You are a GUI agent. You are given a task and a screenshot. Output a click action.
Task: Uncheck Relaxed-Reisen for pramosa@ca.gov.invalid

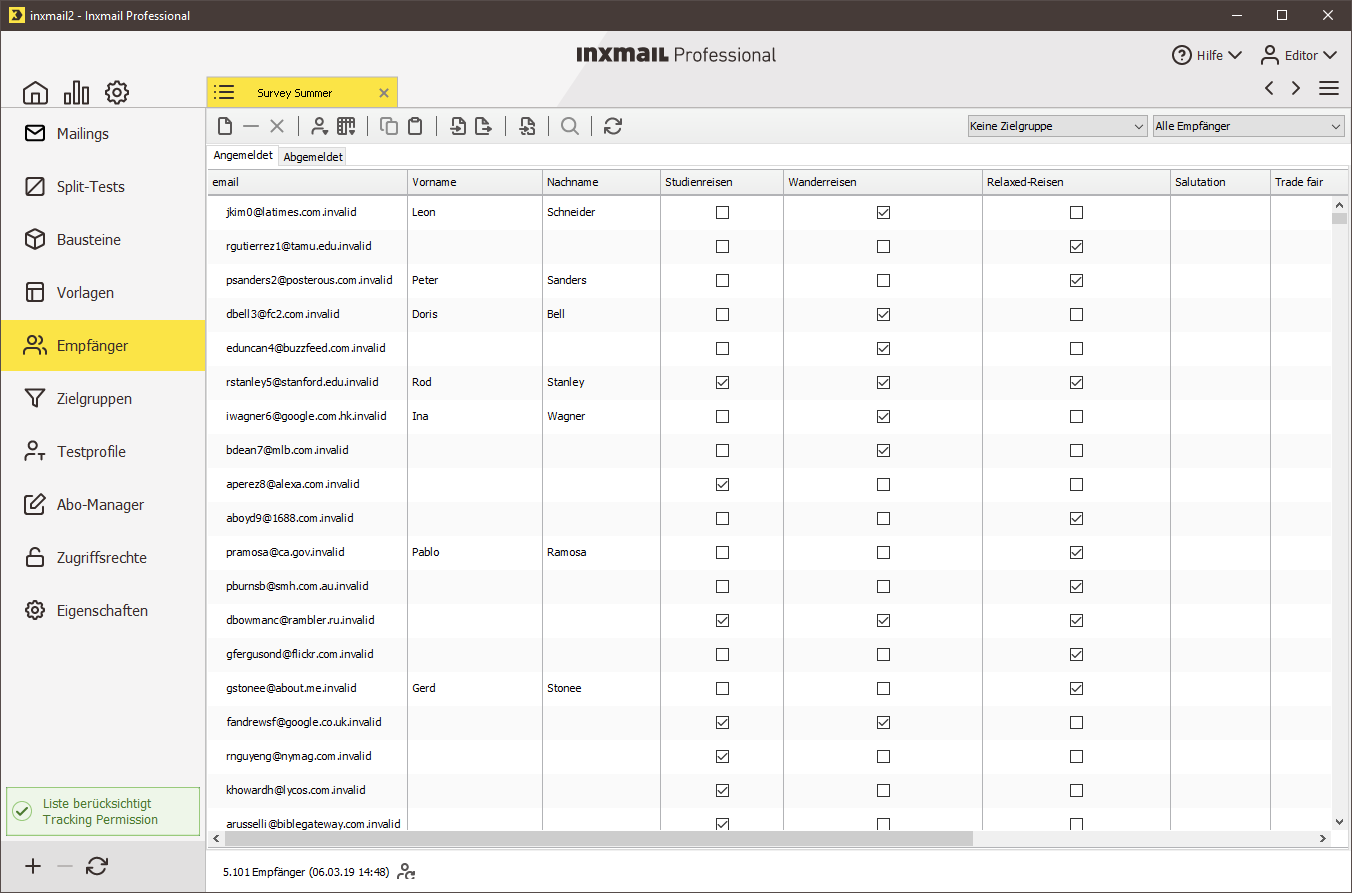pyautogui.click(x=1076, y=552)
